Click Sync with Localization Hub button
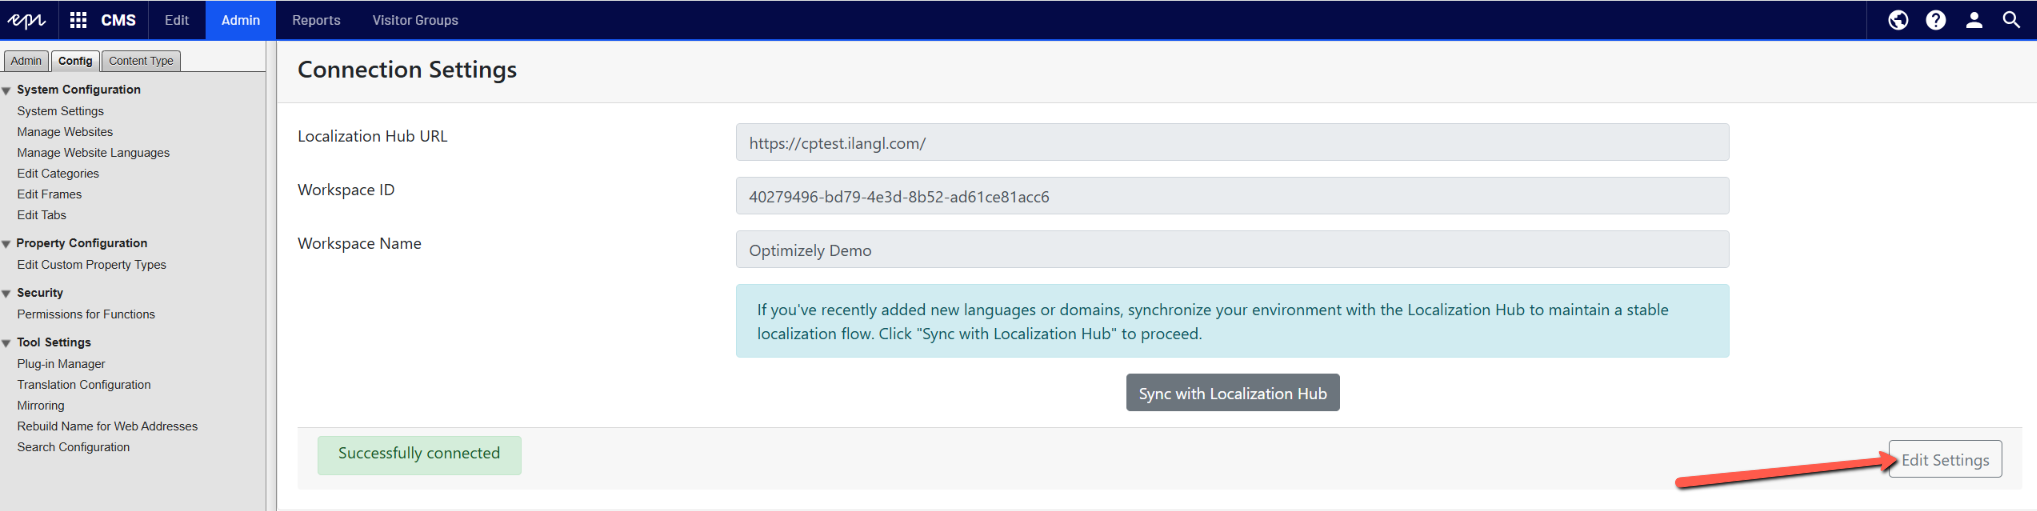Image resolution: width=2037 pixels, height=511 pixels. [1232, 393]
